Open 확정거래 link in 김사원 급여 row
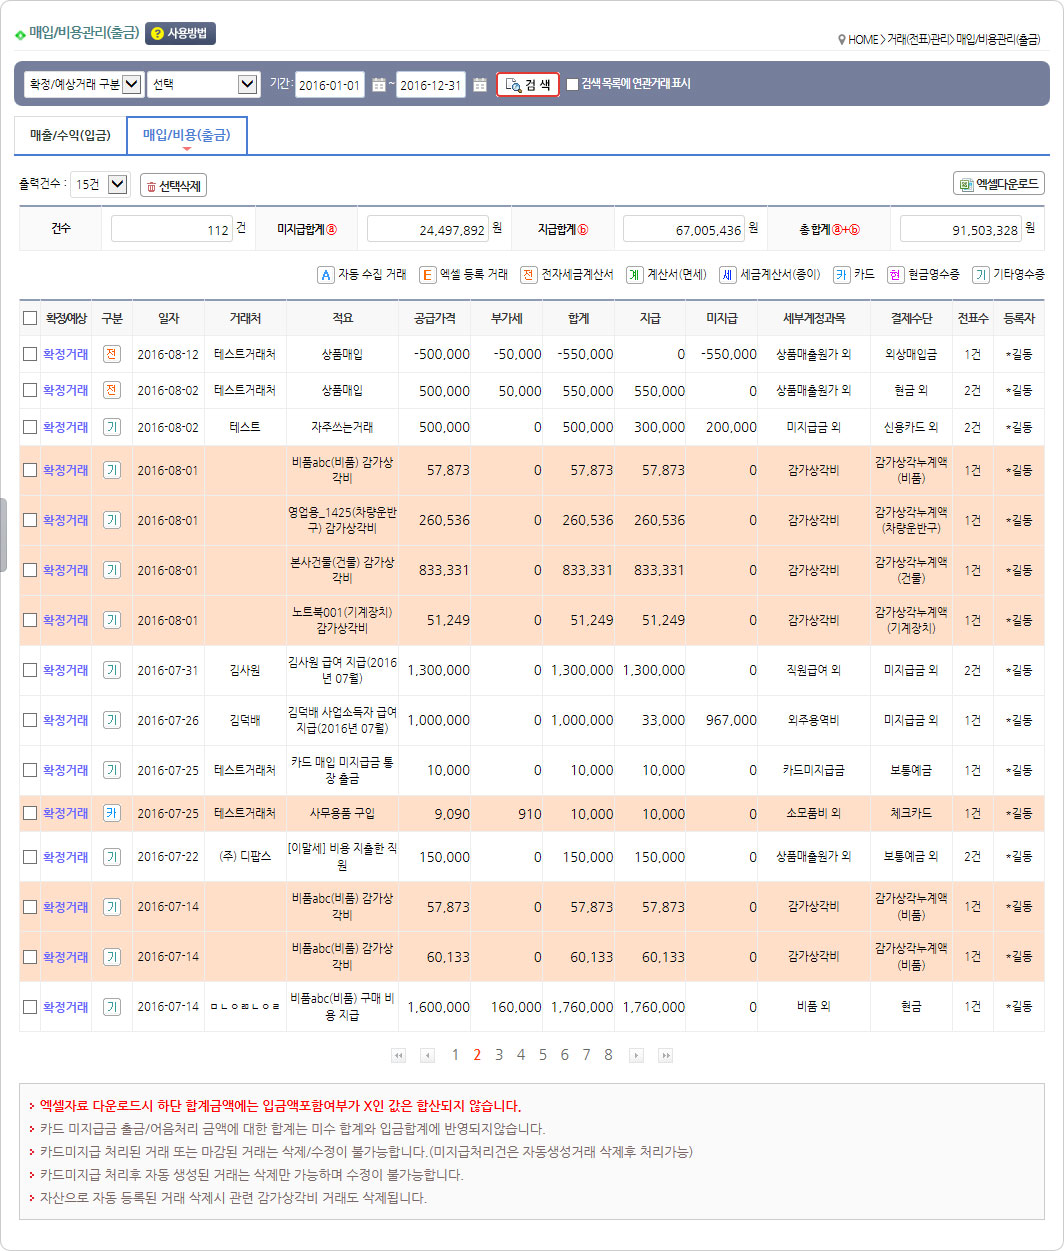 coord(65,670)
